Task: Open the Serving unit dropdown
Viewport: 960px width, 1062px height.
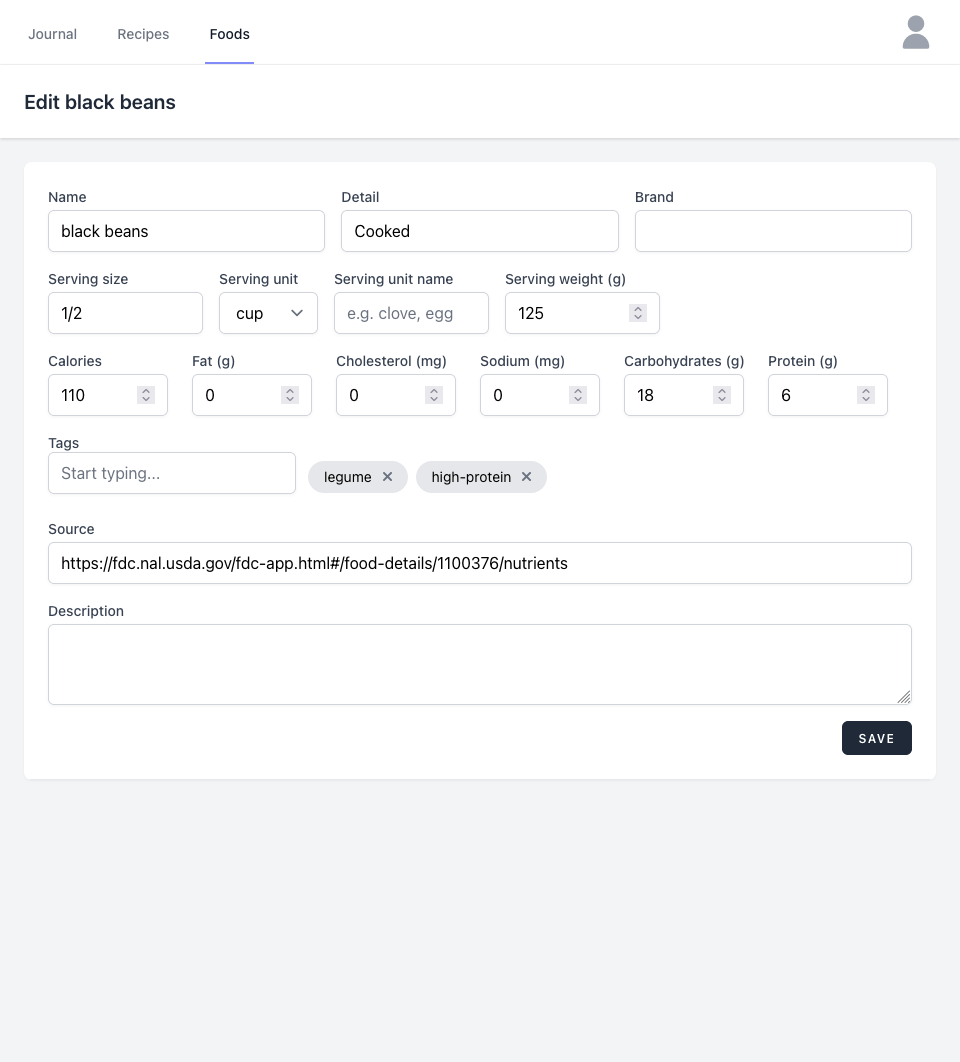Action: tap(268, 313)
